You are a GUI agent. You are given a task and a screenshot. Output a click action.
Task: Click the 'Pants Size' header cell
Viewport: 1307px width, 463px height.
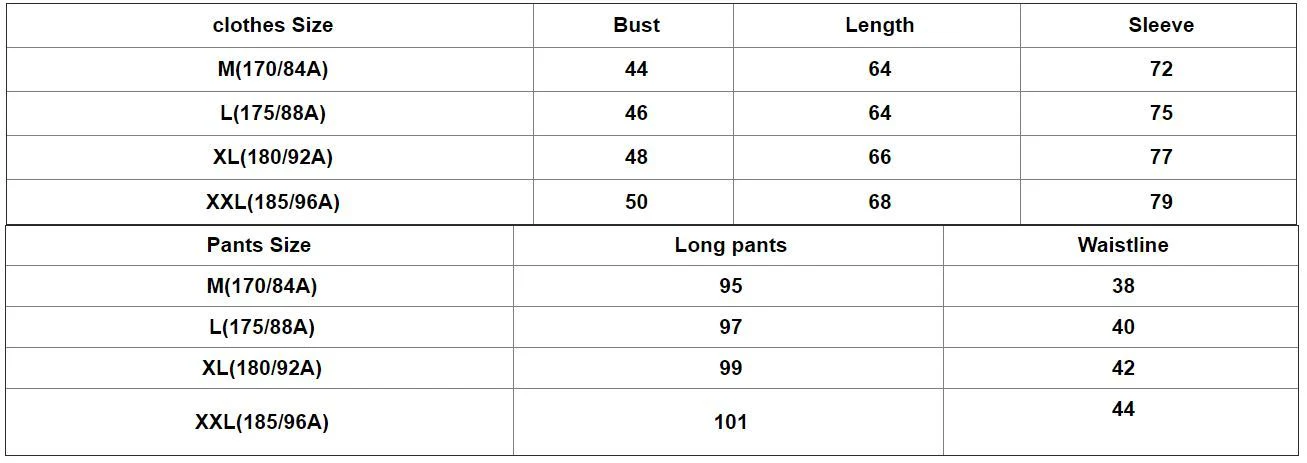[258, 245]
